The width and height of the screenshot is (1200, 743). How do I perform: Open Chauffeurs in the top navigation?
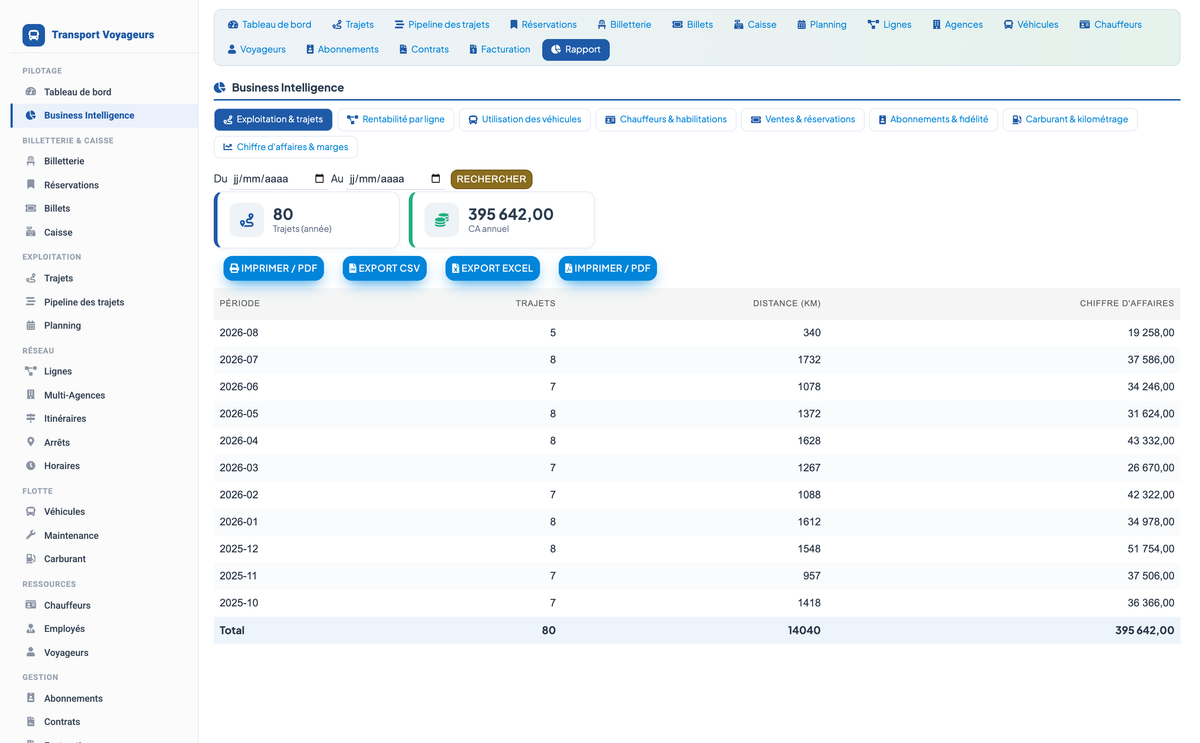point(1110,24)
